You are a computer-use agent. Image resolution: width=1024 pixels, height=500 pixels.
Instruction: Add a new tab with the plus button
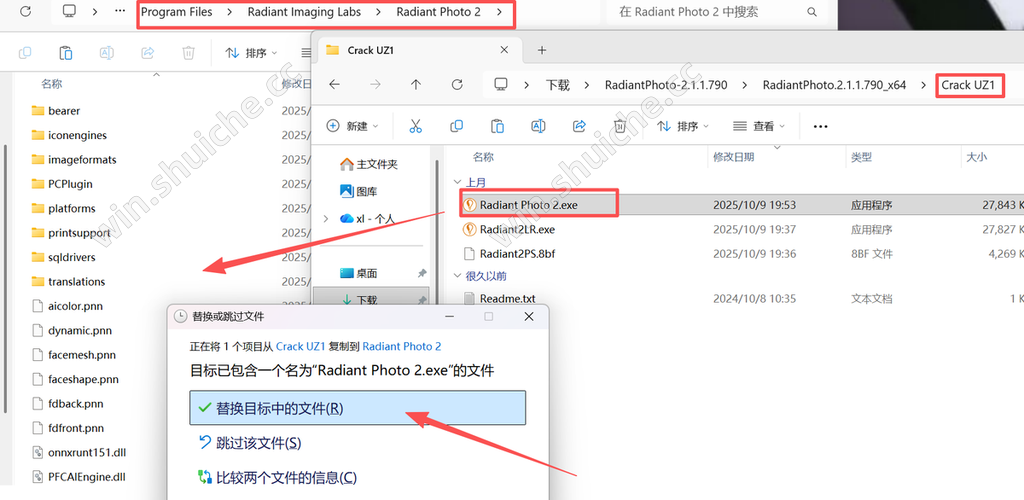[x=542, y=50]
